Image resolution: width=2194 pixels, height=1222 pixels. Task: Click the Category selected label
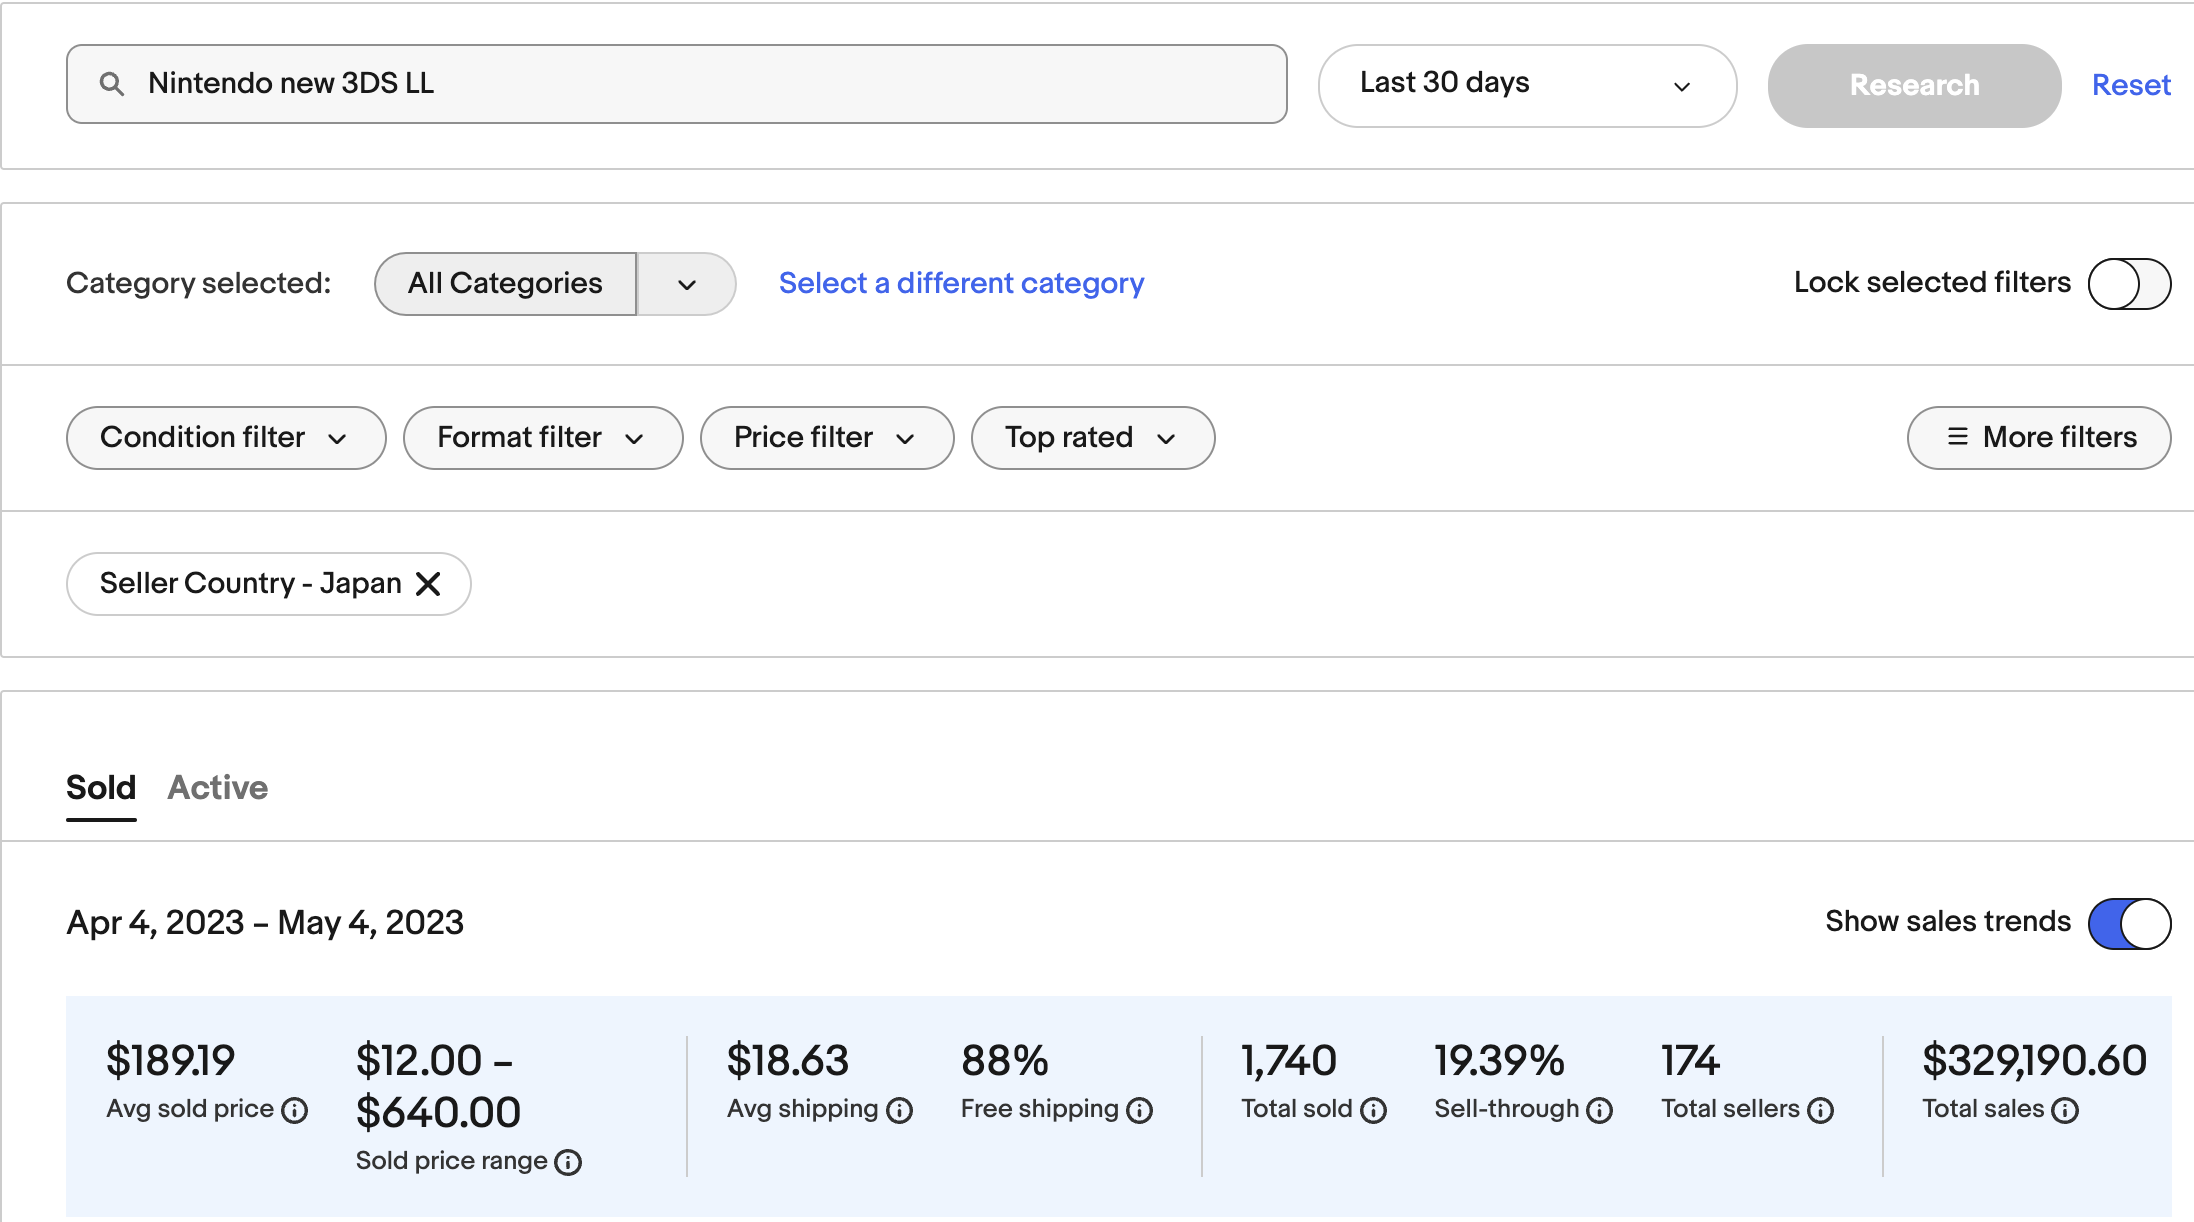pos(198,284)
